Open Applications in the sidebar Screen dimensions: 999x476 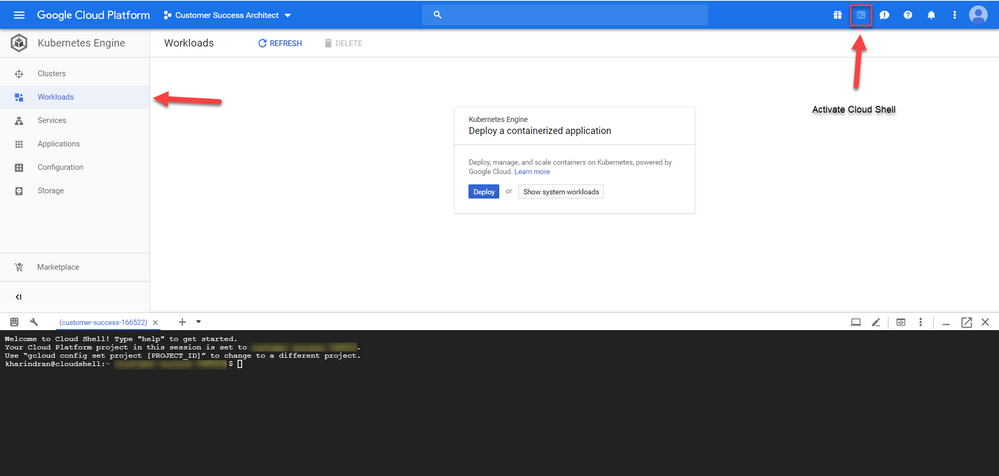click(x=75, y=144)
